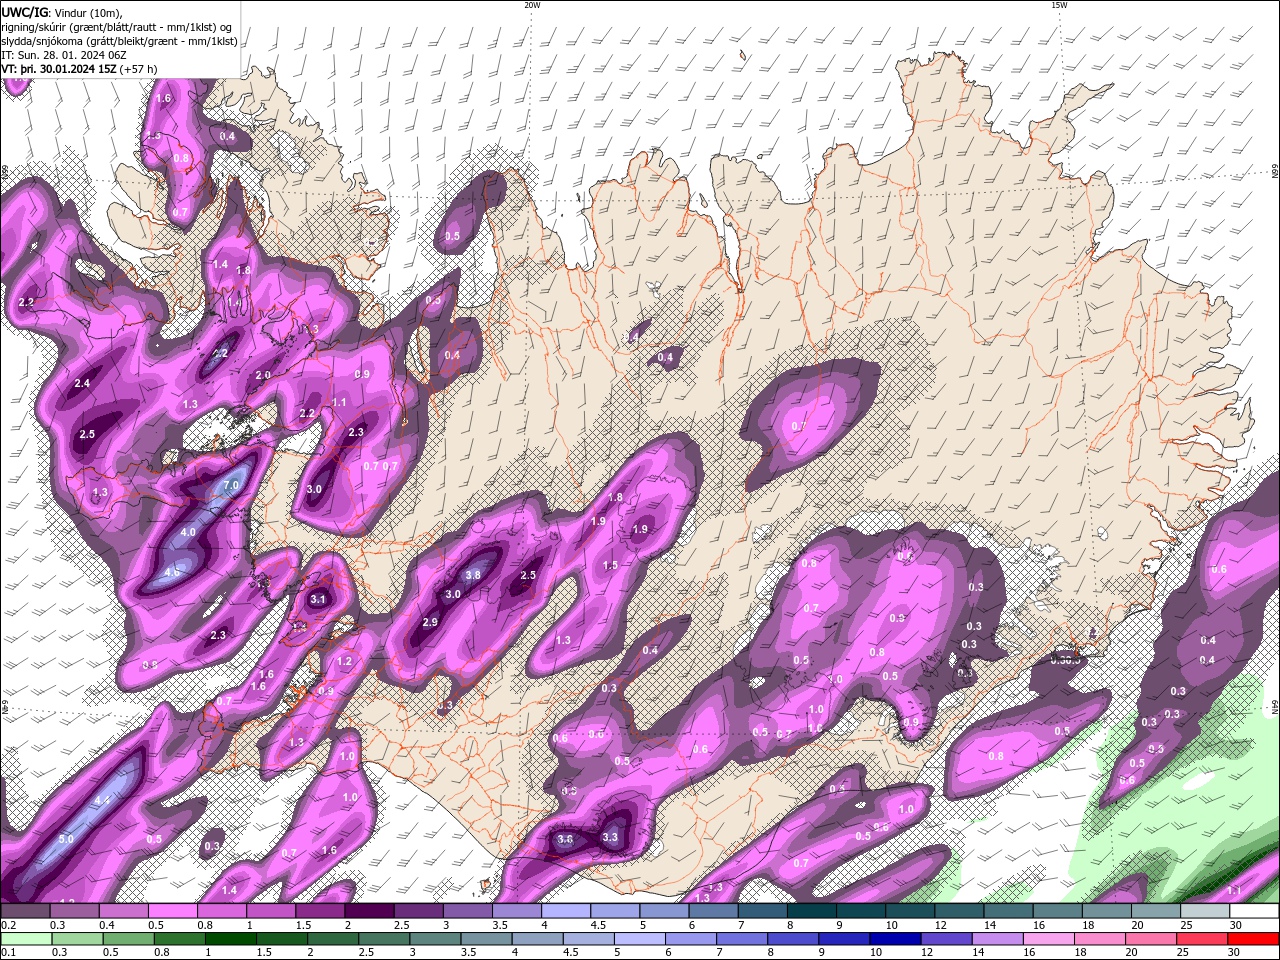The height and width of the screenshot is (960, 1280).
Task: Click the "(+57 h)" forecast offset
Action: coord(138,69)
